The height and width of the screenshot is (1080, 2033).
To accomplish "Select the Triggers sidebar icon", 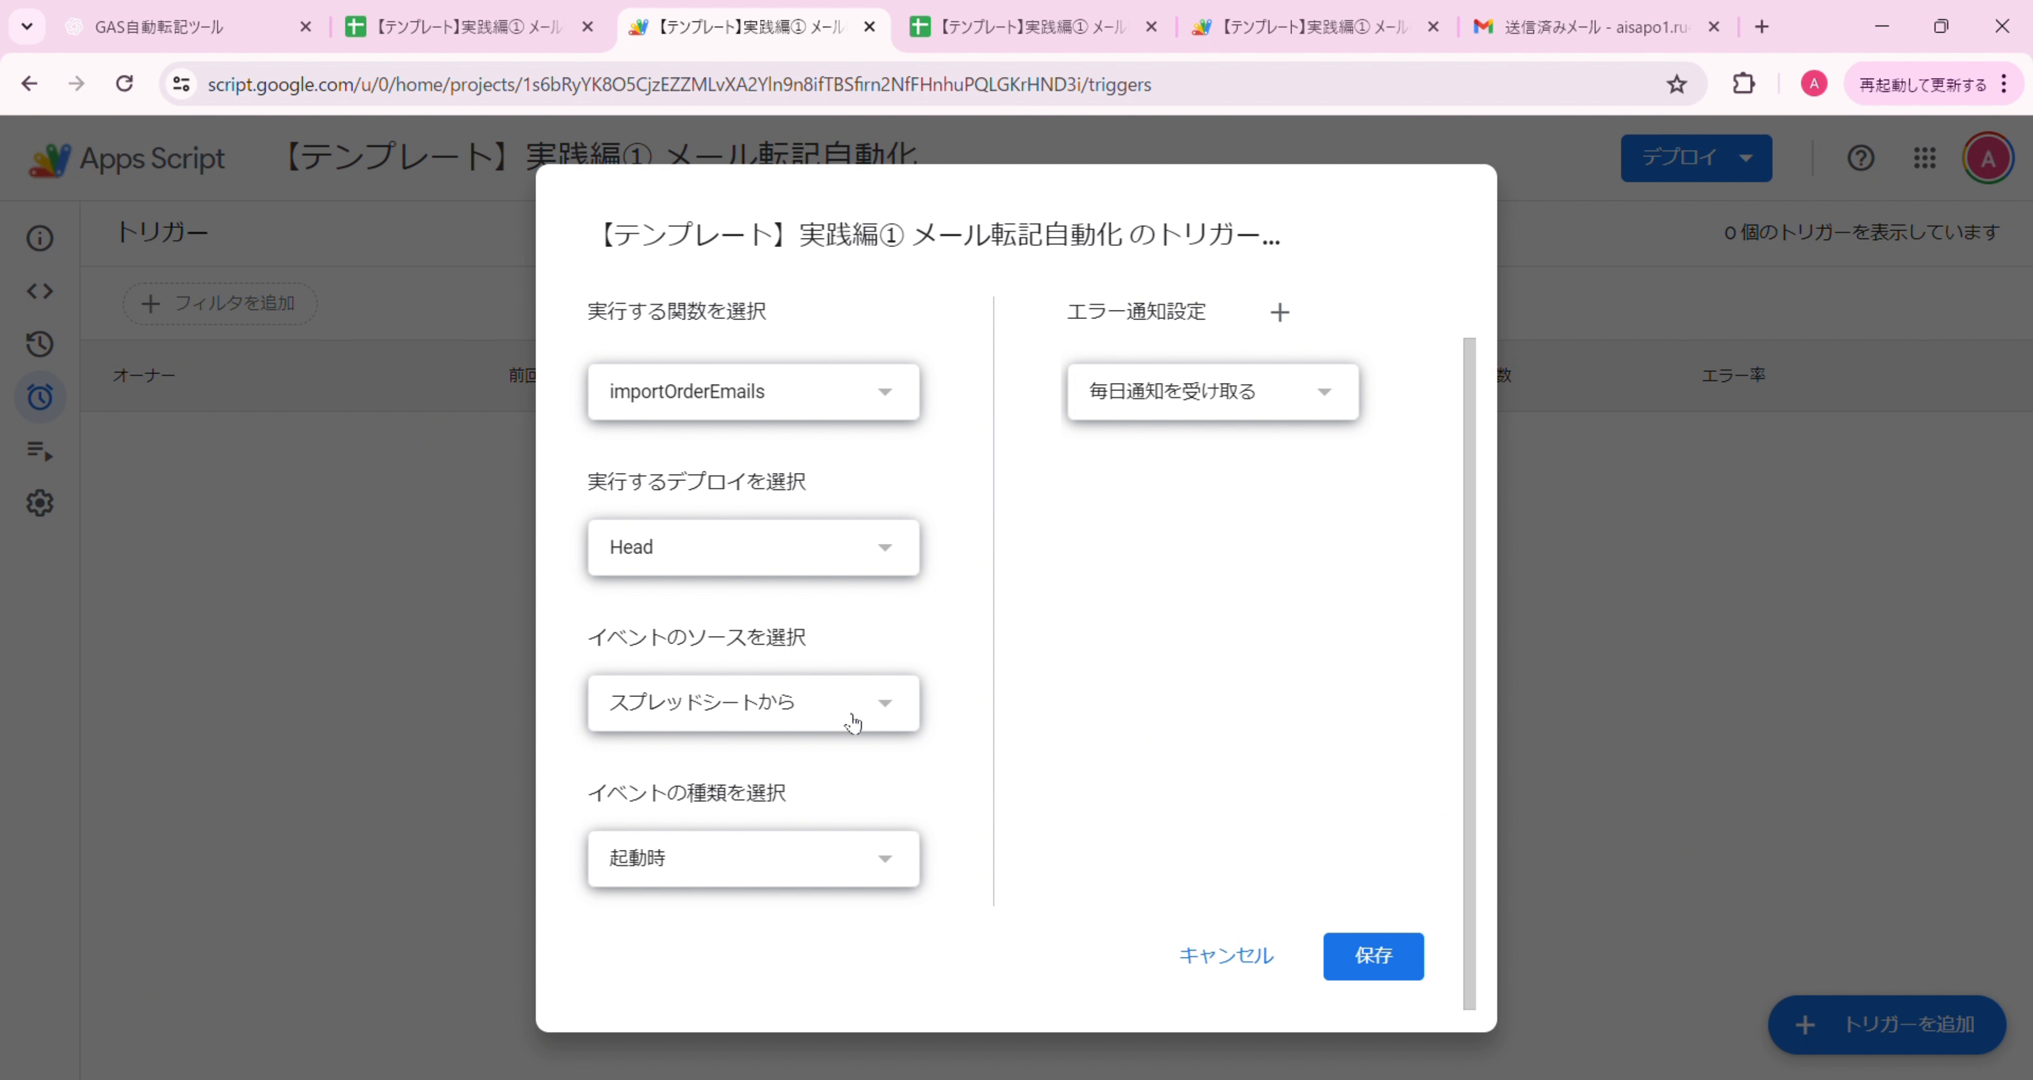I will pyautogui.click(x=39, y=397).
